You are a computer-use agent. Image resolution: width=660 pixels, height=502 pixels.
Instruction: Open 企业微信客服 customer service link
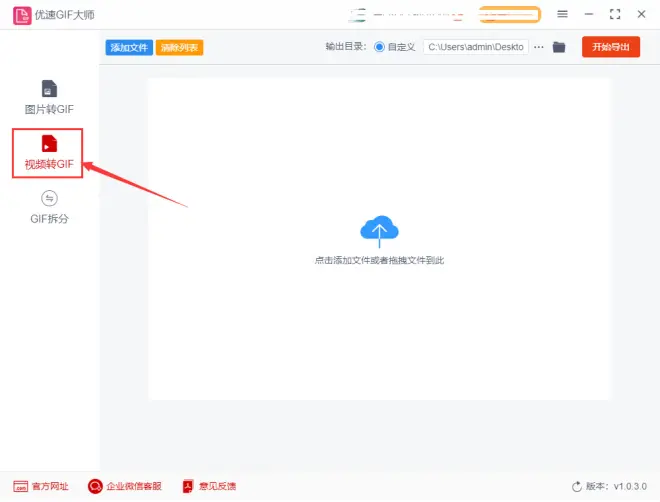[x=125, y=486]
